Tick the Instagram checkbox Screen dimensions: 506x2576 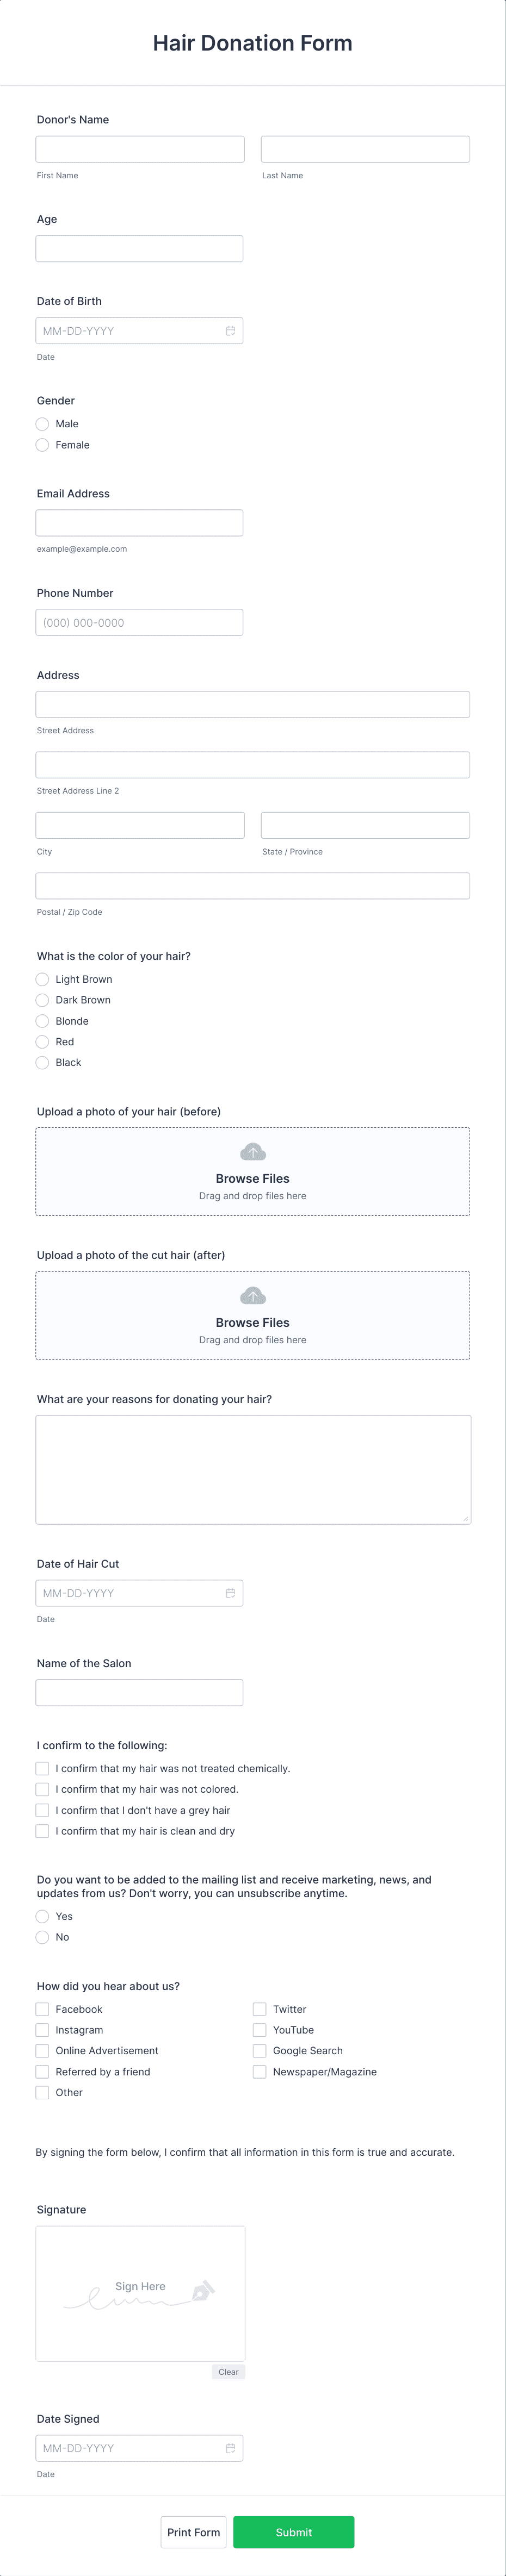pos(42,2030)
